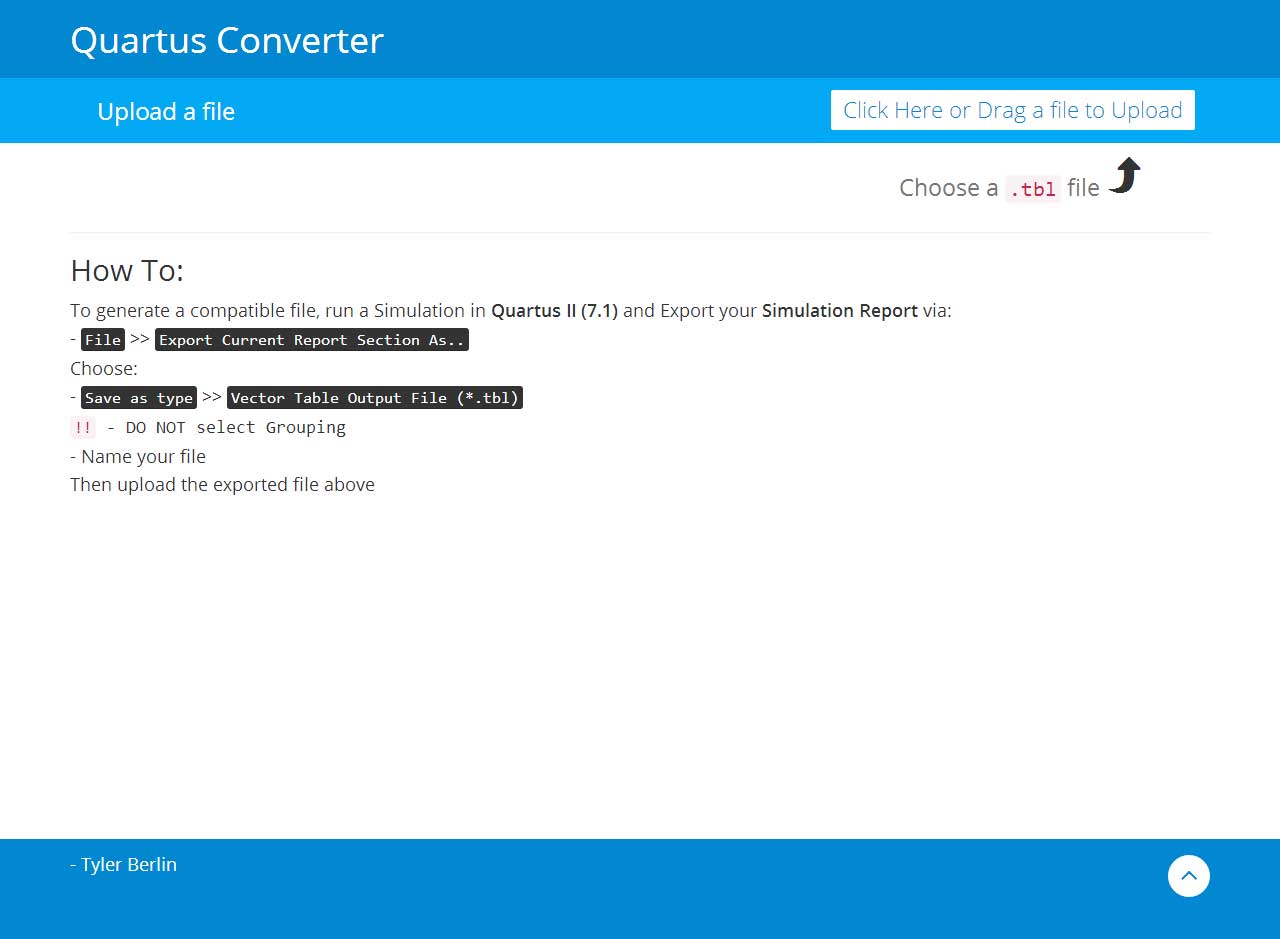
Task: Select the 'Upload a file' heading
Action: (166, 111)
